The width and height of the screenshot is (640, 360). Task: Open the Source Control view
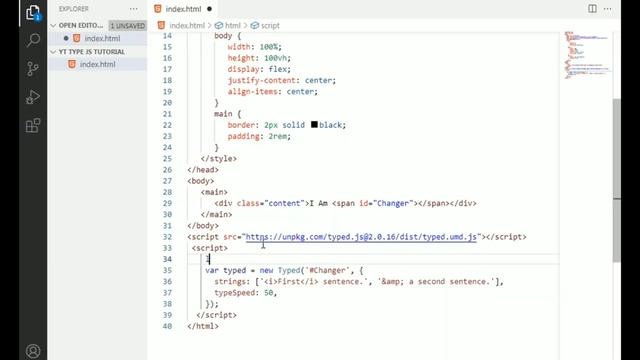point(33,69)
